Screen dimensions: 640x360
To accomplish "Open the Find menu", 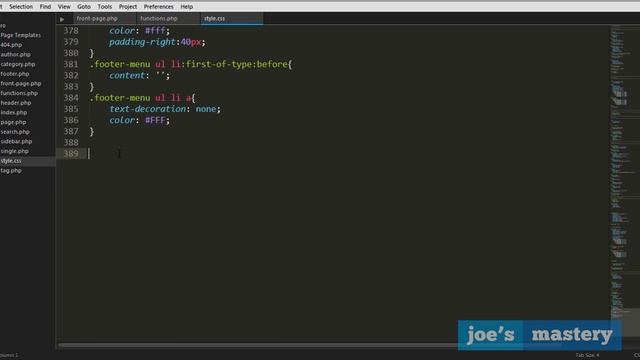I will [x=45, y=7].
